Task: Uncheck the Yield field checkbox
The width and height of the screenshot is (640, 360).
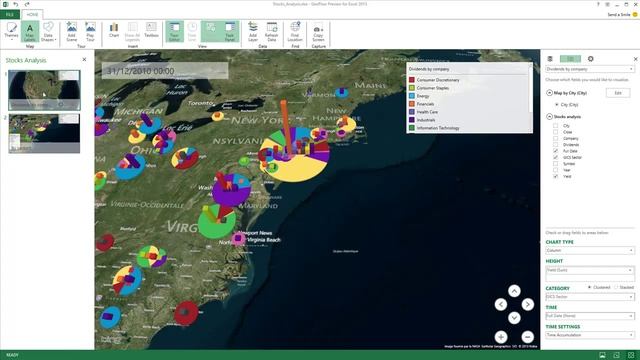Action: coord(556,176)
